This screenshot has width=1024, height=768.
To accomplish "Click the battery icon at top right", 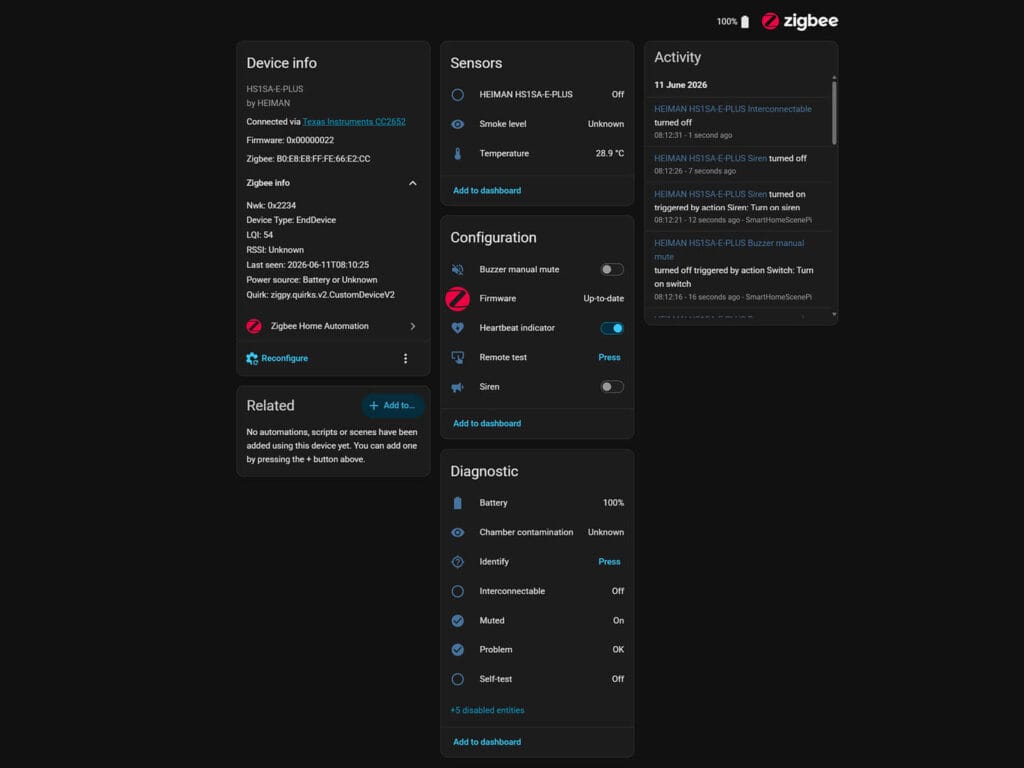I will (745, 22).
